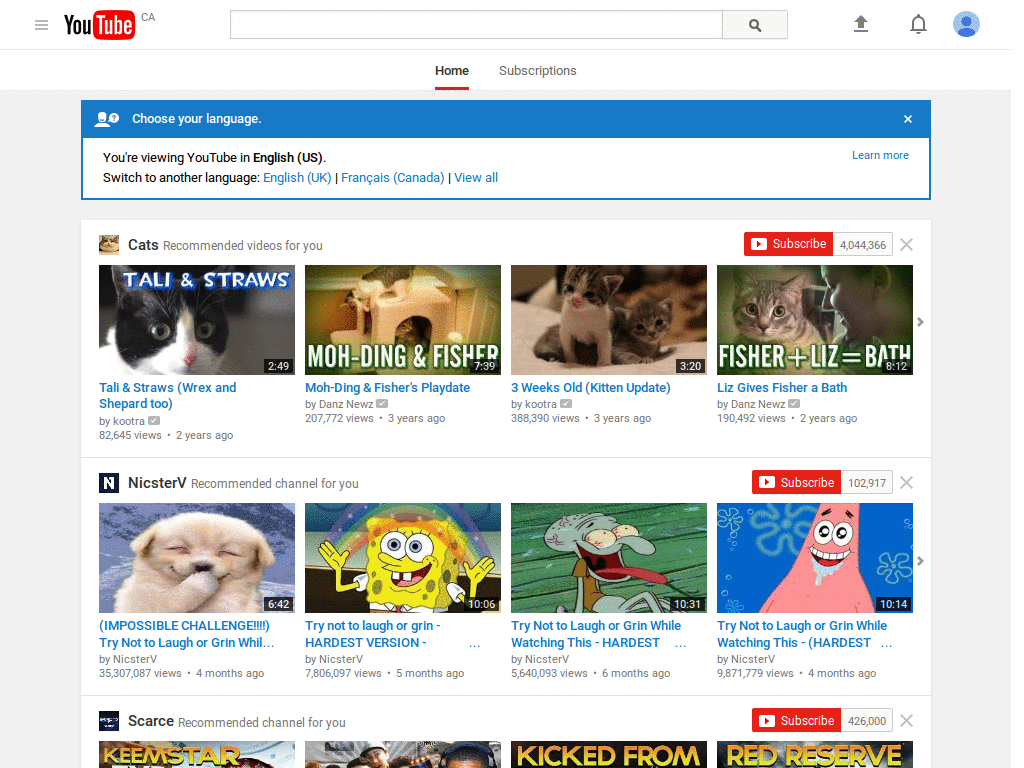Open the Squidward video thumbnail
The height and width of the screenshot is (768, 1024).
point(609,558)
